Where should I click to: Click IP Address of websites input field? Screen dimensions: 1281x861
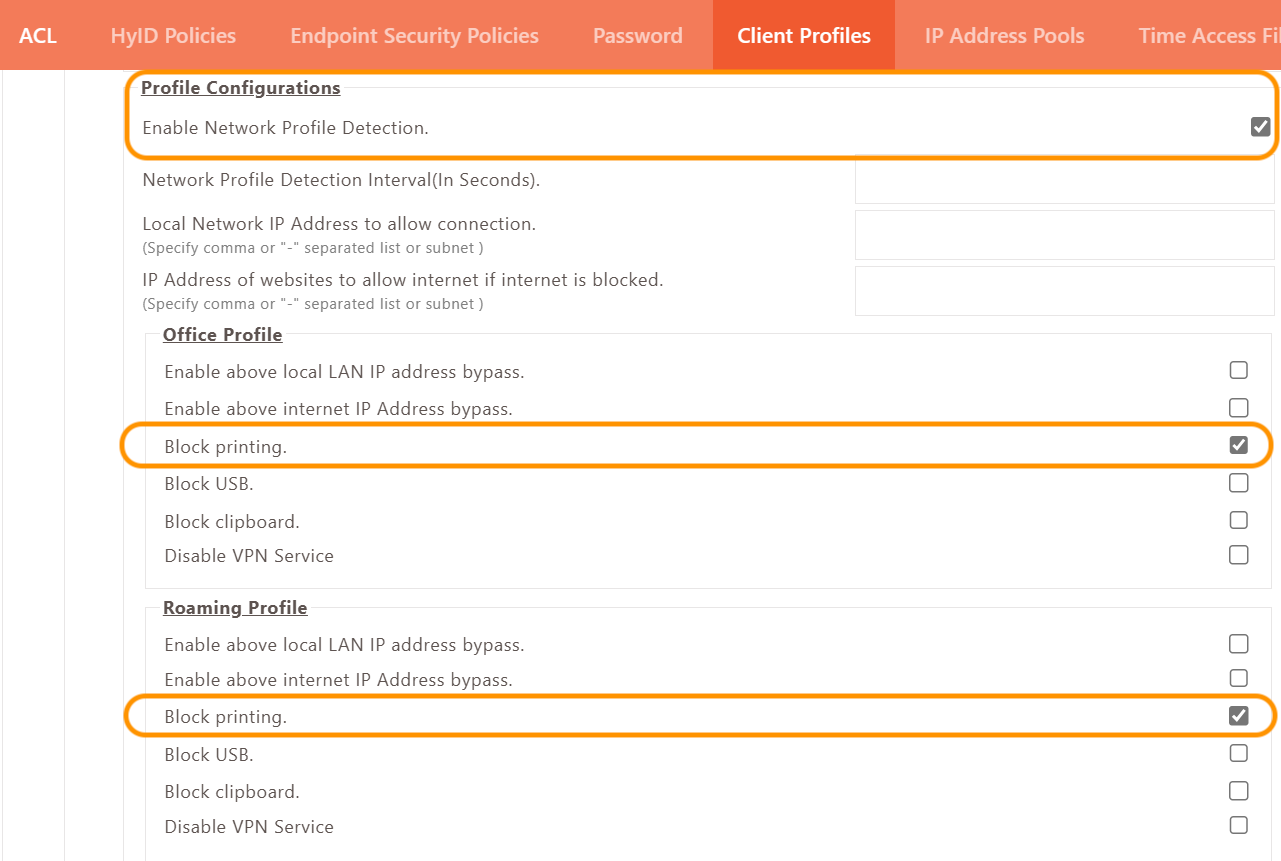point(1064,290)
